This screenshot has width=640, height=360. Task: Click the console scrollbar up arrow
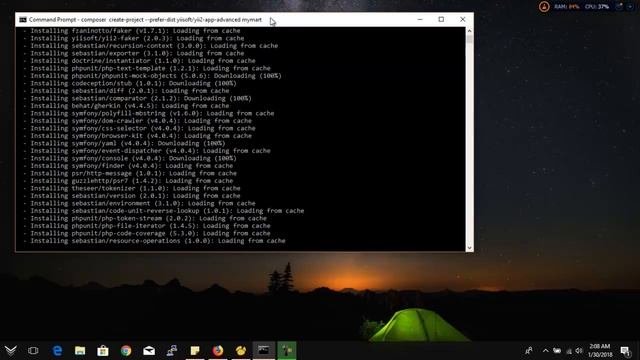(x=469, y=31)
